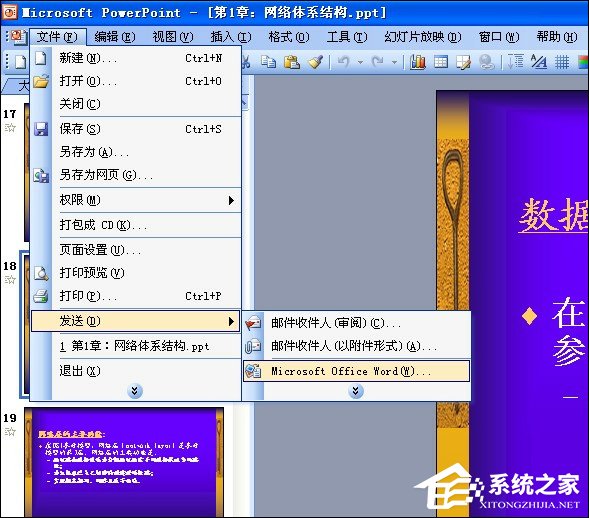Choose 新建(N) from the File menu
Viewport: 589px width, 518px height.
click(x=136, y=58)
